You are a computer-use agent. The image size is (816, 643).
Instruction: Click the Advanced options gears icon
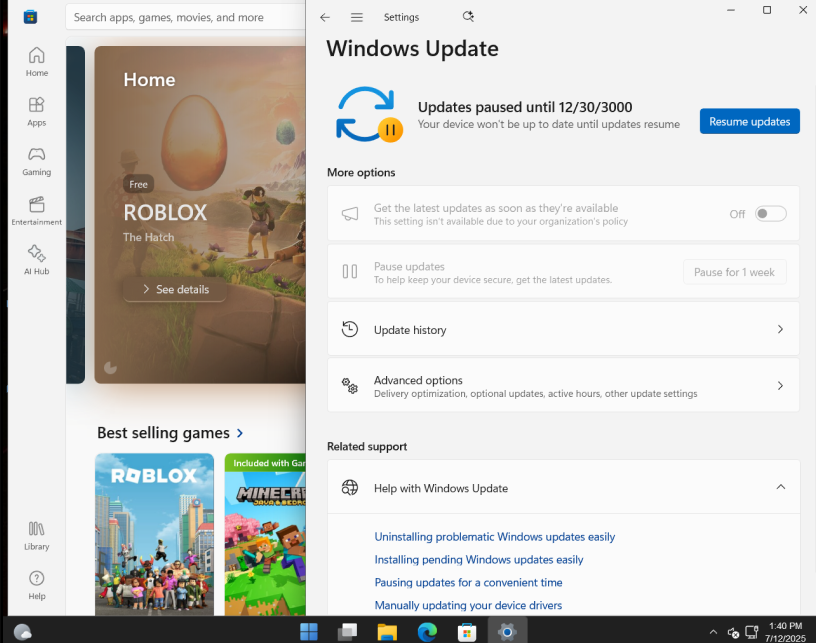[350, 385]
